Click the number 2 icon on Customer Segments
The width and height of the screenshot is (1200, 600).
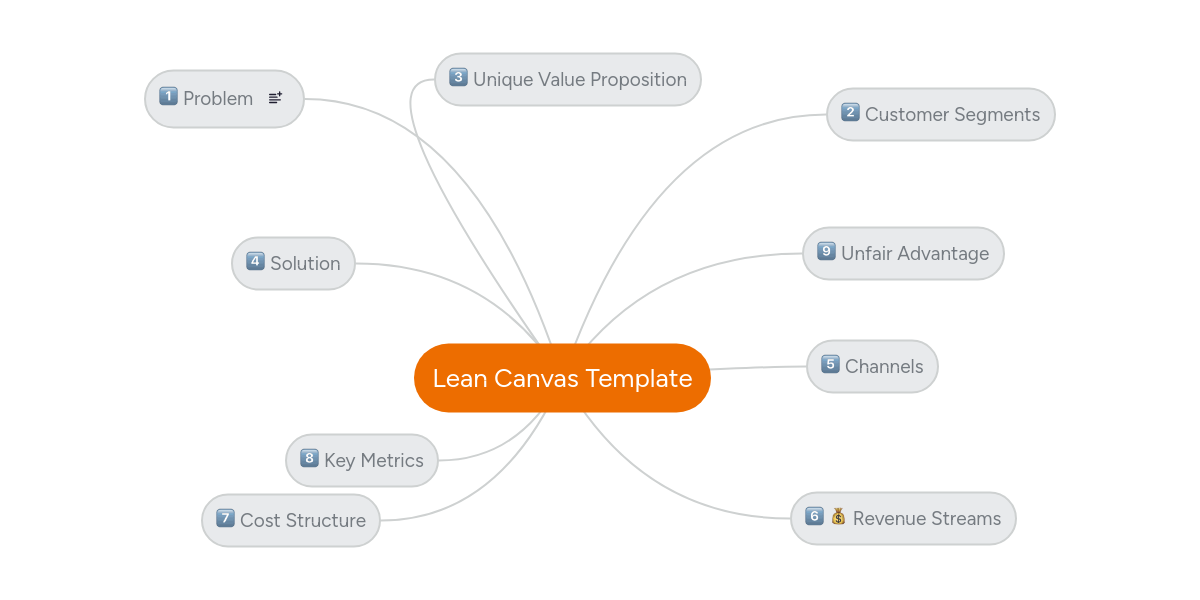pyautogui.click(x=850, y=112)
